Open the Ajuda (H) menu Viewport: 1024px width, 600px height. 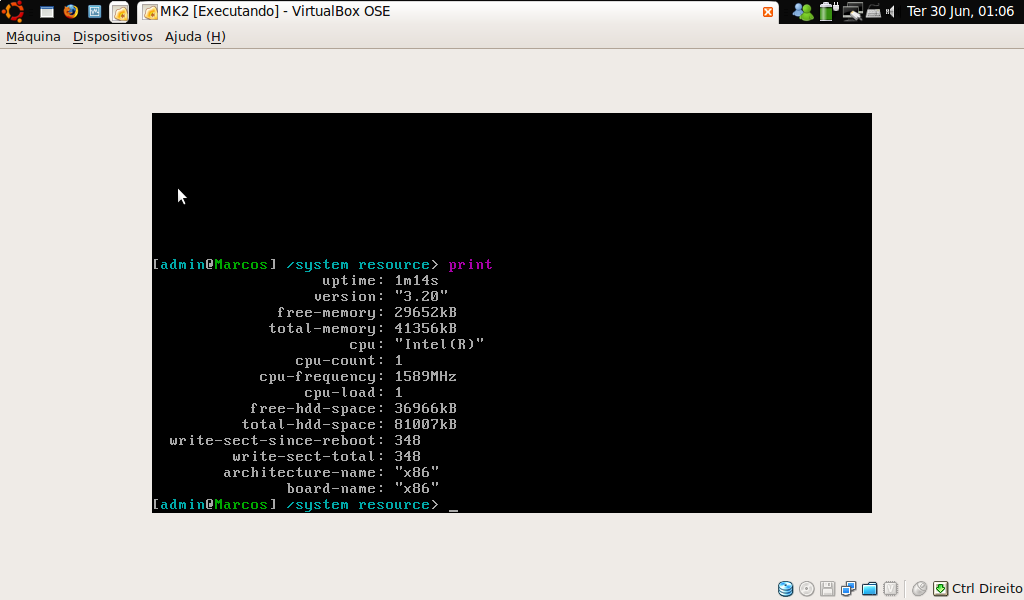(195, 37)
